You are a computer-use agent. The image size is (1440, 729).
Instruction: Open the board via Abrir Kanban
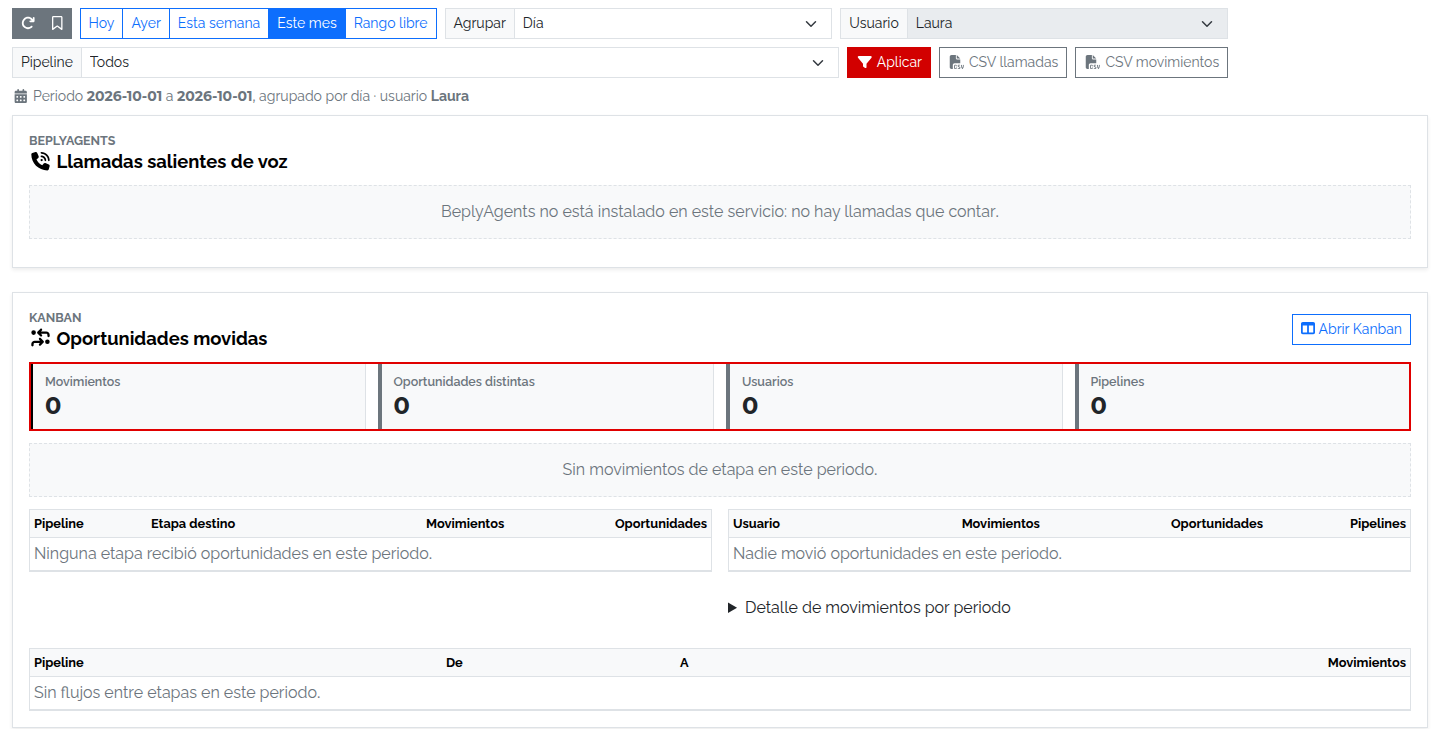(x=1351, y=329)
